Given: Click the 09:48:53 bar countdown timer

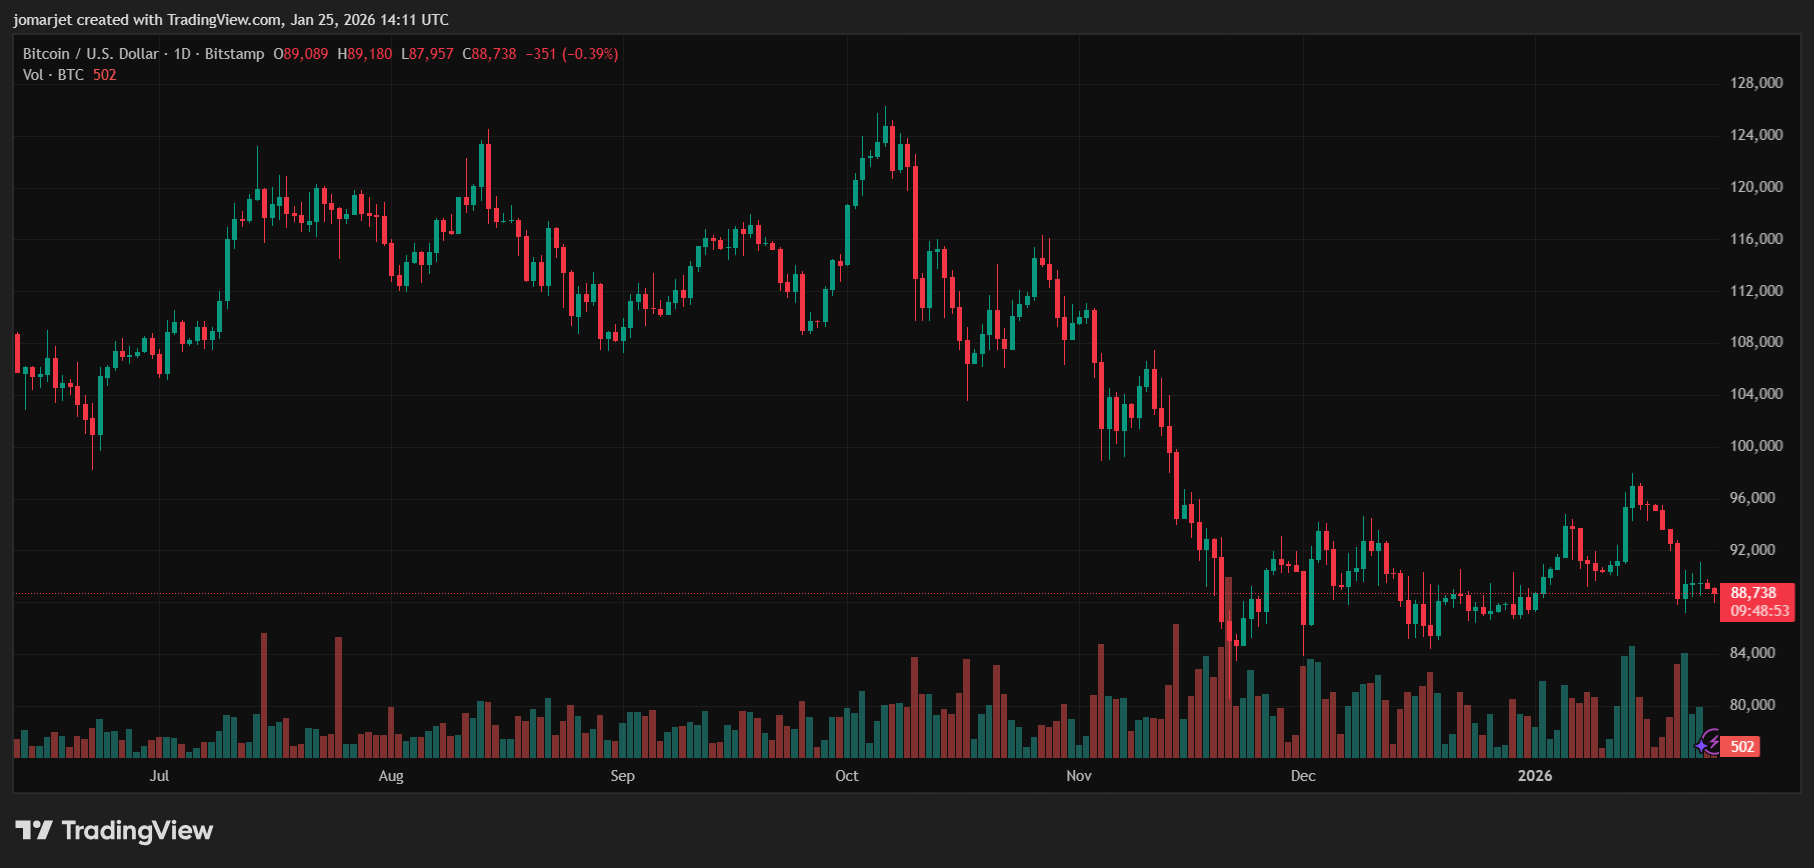Looking at the screenshot, I should click(x=1759, y=611).
